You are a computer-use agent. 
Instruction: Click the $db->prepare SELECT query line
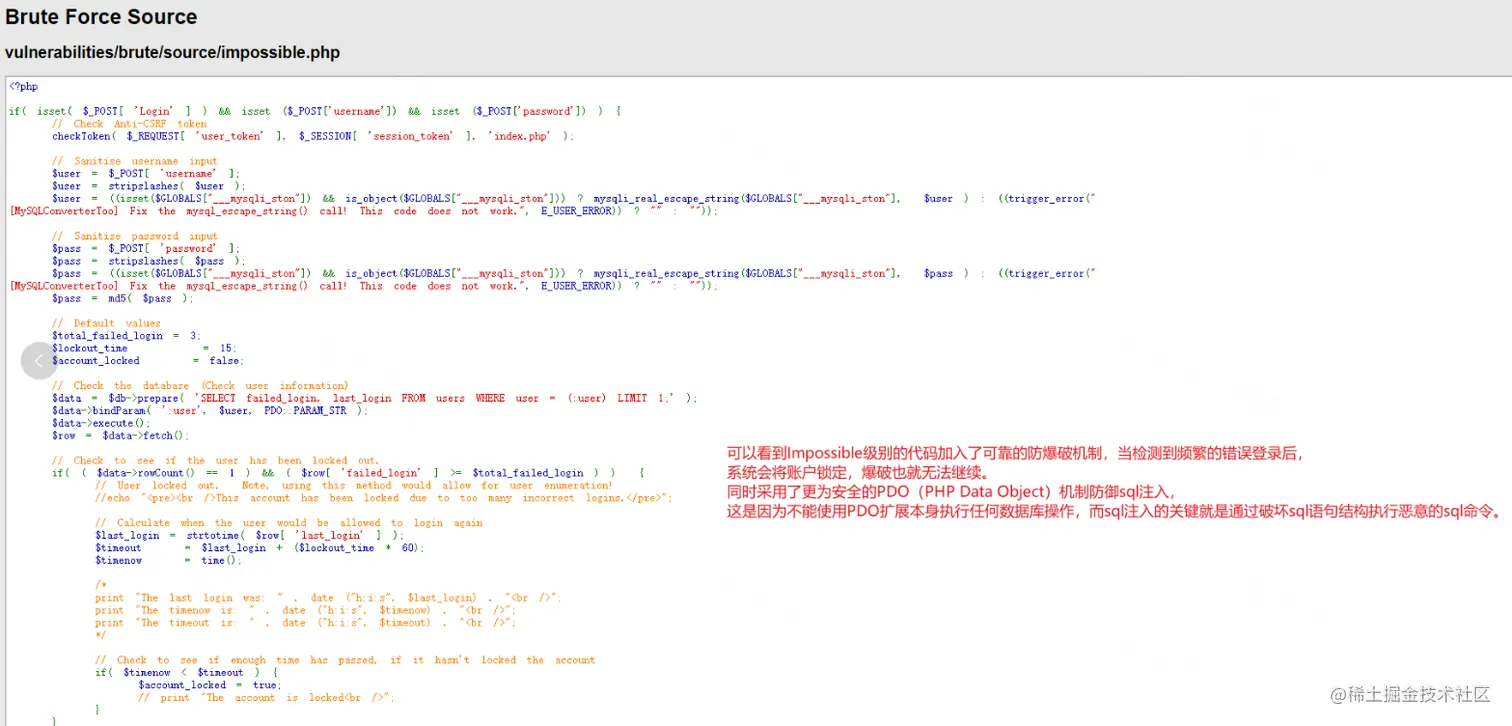[x=375, y=398]
